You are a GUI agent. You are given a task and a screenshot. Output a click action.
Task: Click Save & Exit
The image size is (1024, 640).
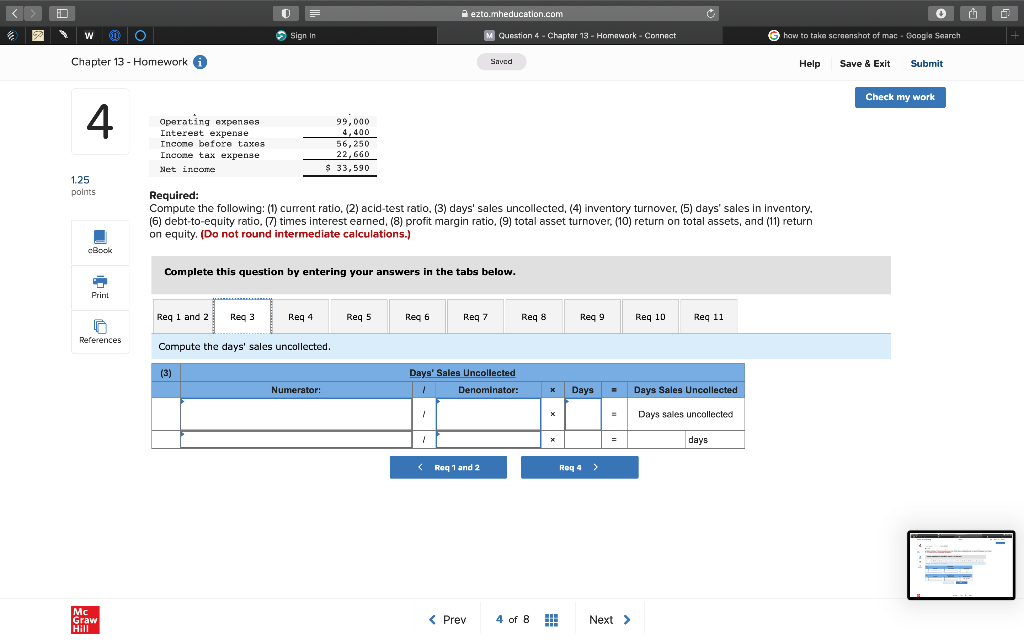[864, 63]
